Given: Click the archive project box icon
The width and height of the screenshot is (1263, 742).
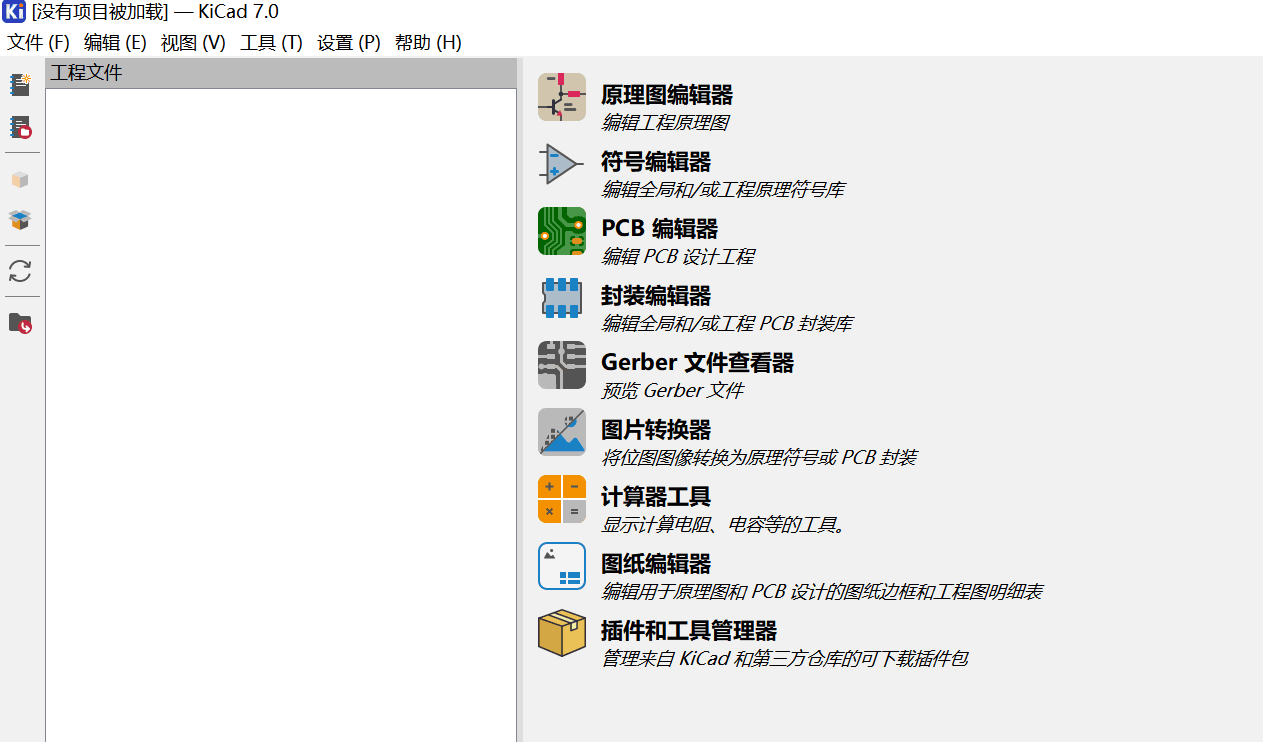Looking at the screenshot, I should pyautogui.click(x=20, y=180).
